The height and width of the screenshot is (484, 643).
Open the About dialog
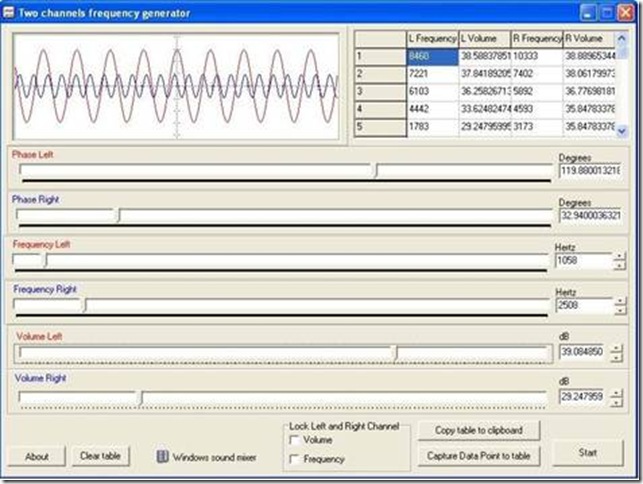click(37, 456)
